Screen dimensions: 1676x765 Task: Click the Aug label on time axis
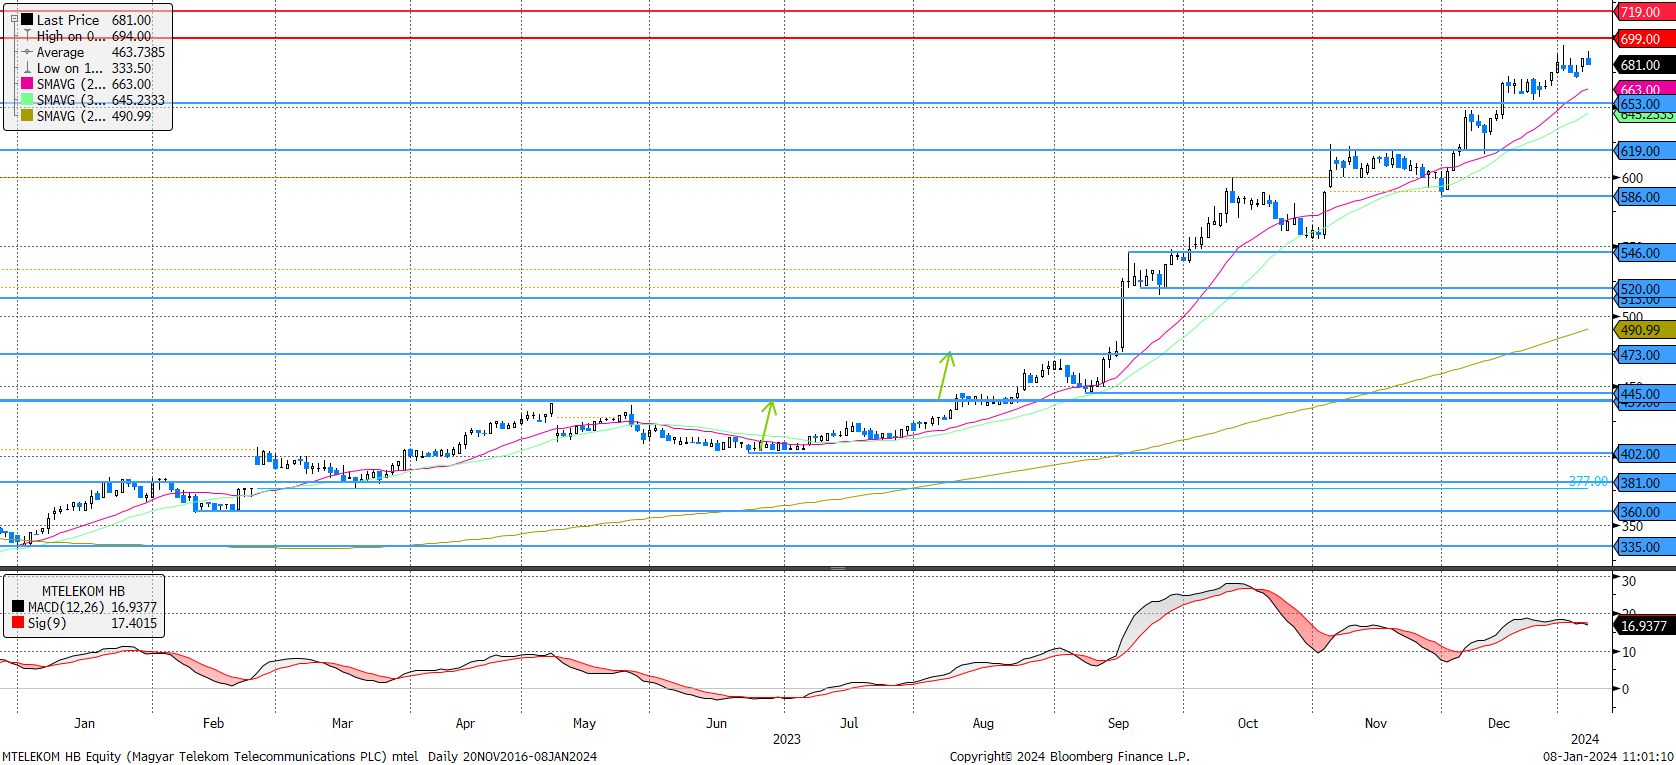[x=983, y=723]
